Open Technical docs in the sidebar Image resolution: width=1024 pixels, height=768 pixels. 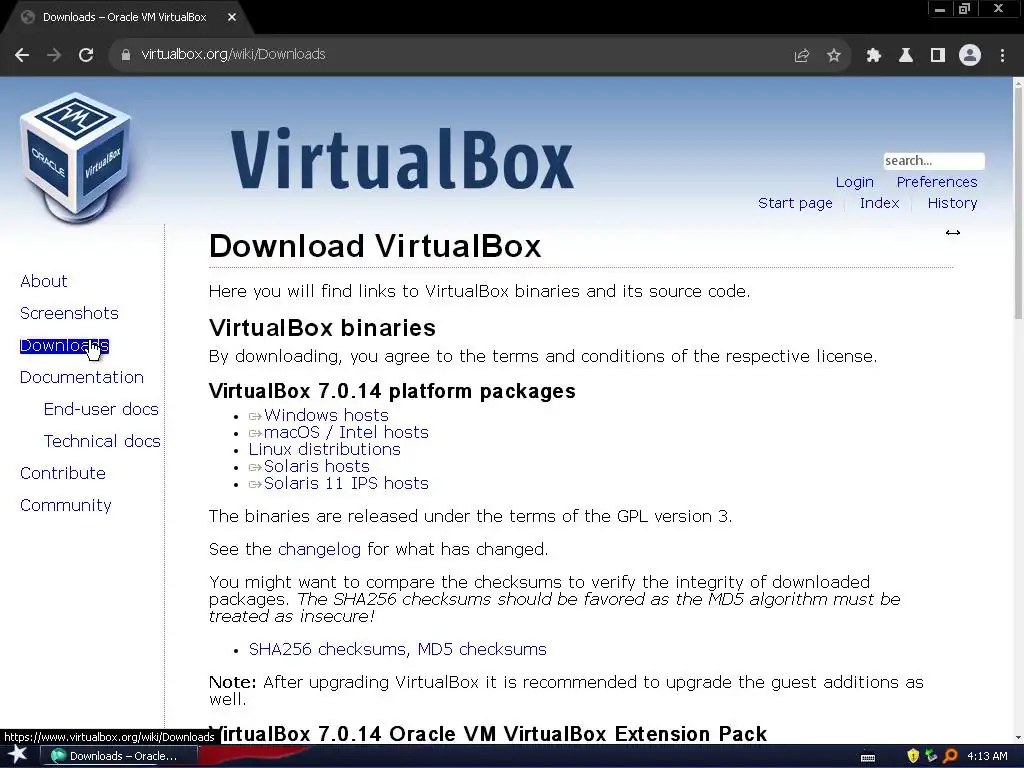click(102, 441)
